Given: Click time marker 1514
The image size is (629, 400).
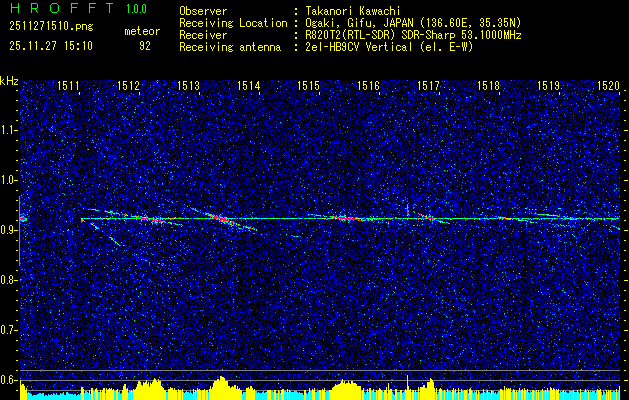Looking at the screenshot, I should click(x=248, y=85).
